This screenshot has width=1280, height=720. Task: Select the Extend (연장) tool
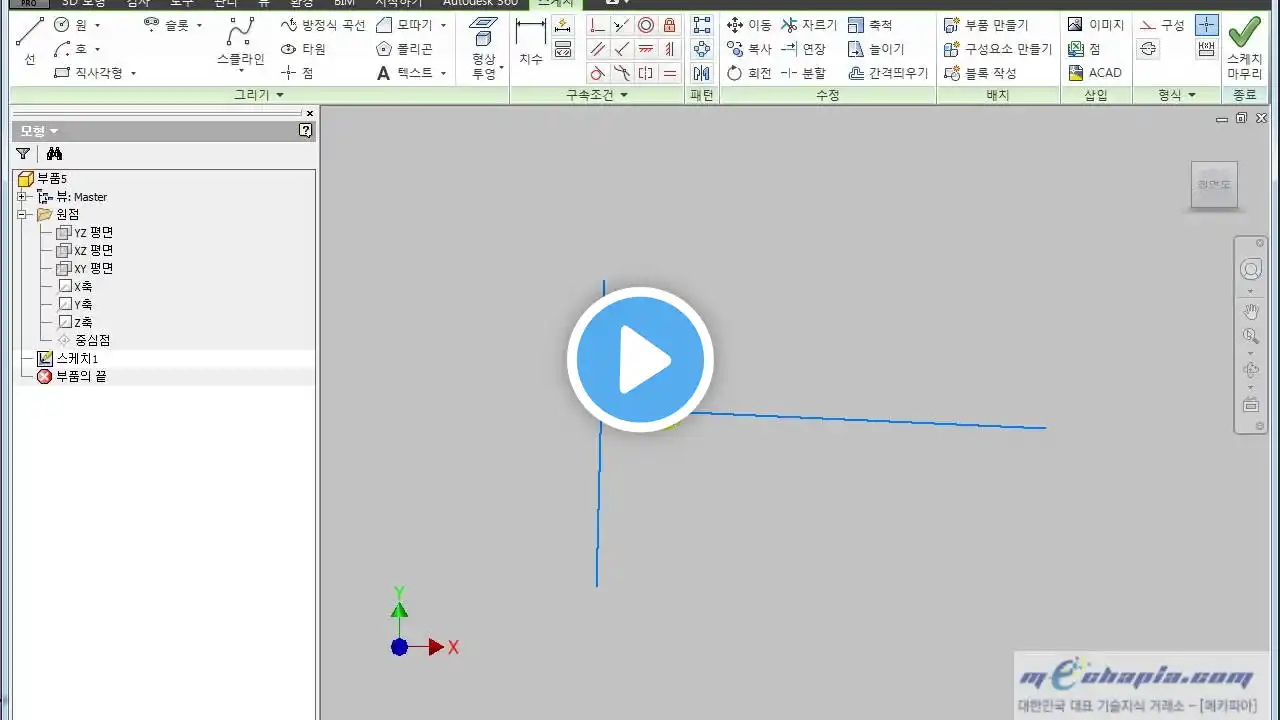(x=803, y=49)
